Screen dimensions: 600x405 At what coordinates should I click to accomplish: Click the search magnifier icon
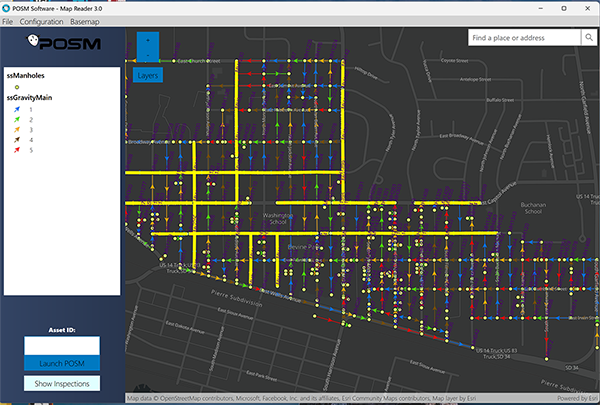tap(588, 37)
